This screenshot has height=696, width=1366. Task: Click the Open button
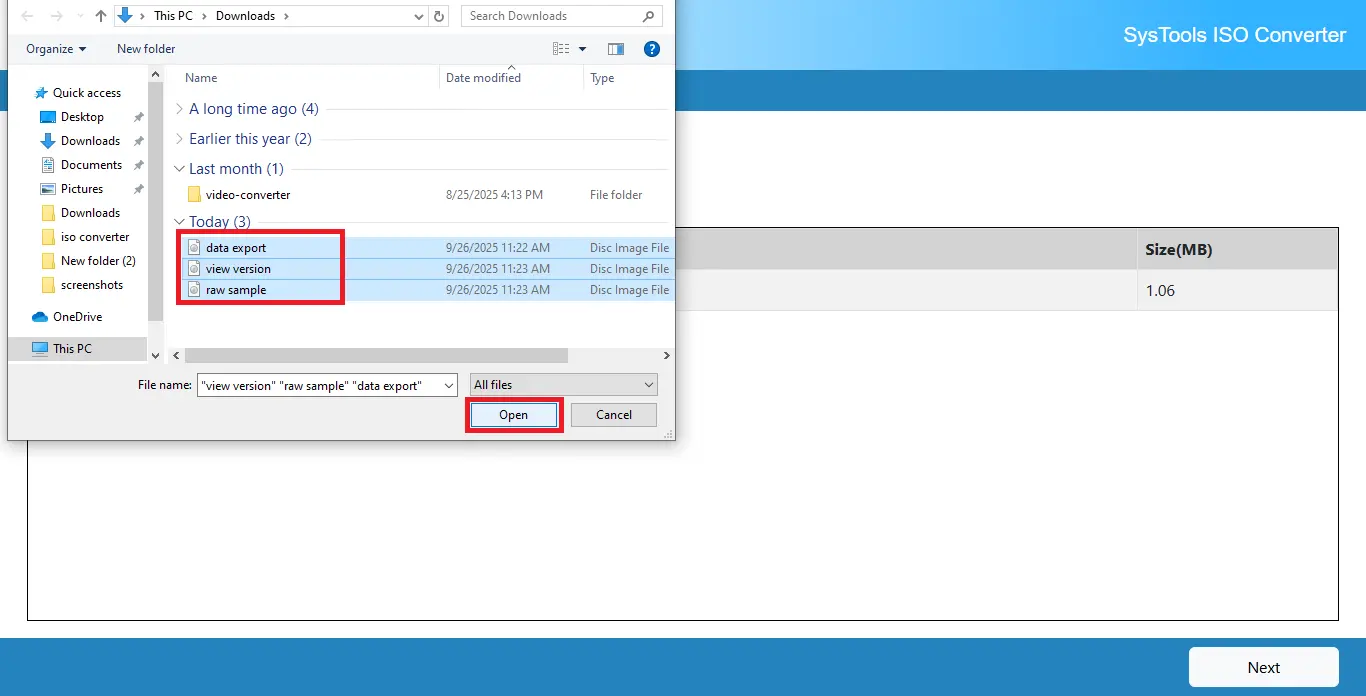pos(514,415)
